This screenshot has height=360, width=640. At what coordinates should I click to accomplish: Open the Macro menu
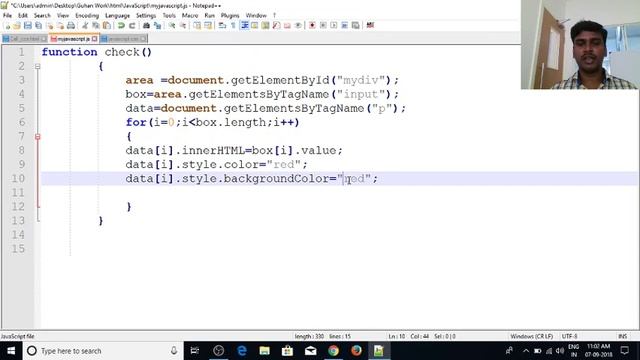[x=190, y=16]
